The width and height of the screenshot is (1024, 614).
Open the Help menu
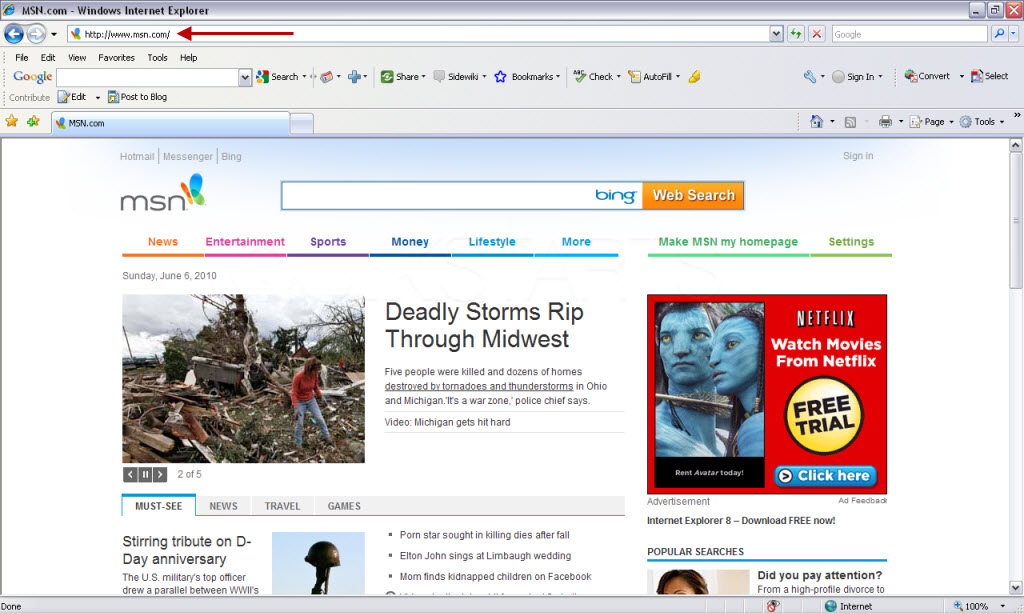(x=188, y=57)
